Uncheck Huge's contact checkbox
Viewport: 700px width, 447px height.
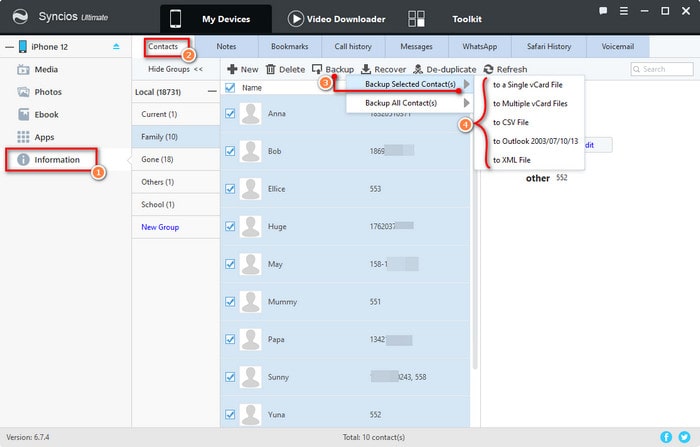point(230,226)
